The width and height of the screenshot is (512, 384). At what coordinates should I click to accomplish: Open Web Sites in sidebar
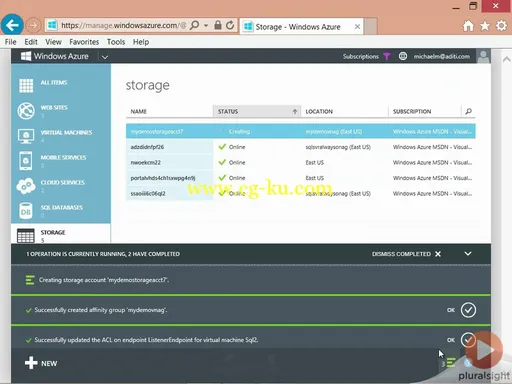(x=61, y=110)
